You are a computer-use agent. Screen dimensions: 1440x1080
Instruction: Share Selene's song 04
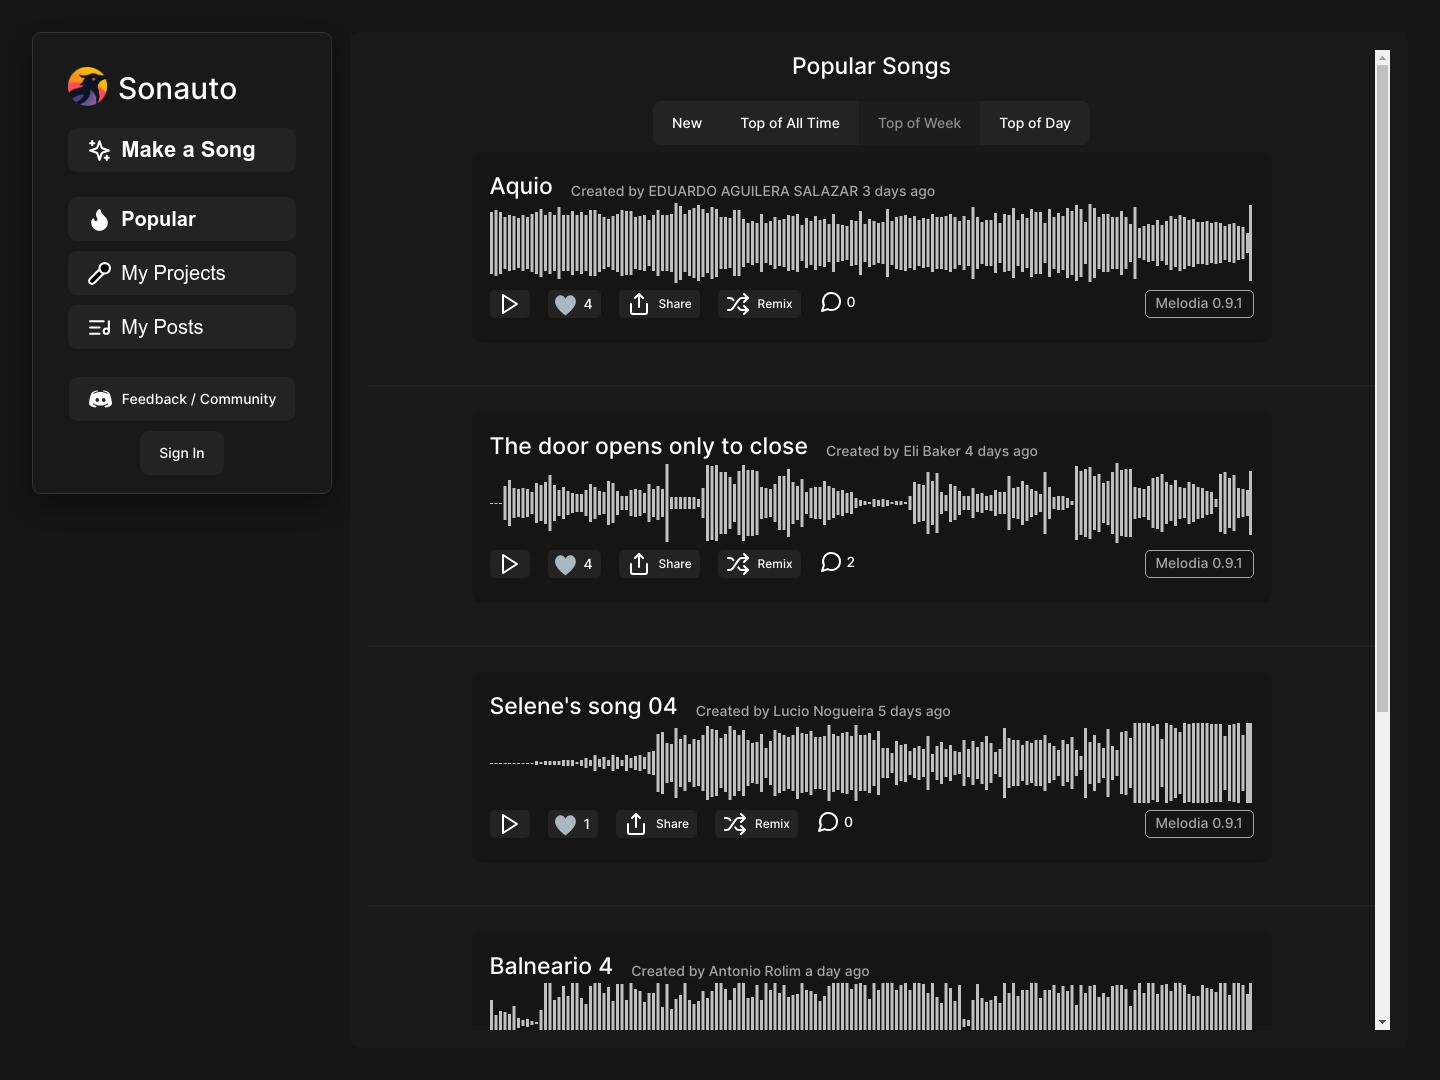point(657,824)
